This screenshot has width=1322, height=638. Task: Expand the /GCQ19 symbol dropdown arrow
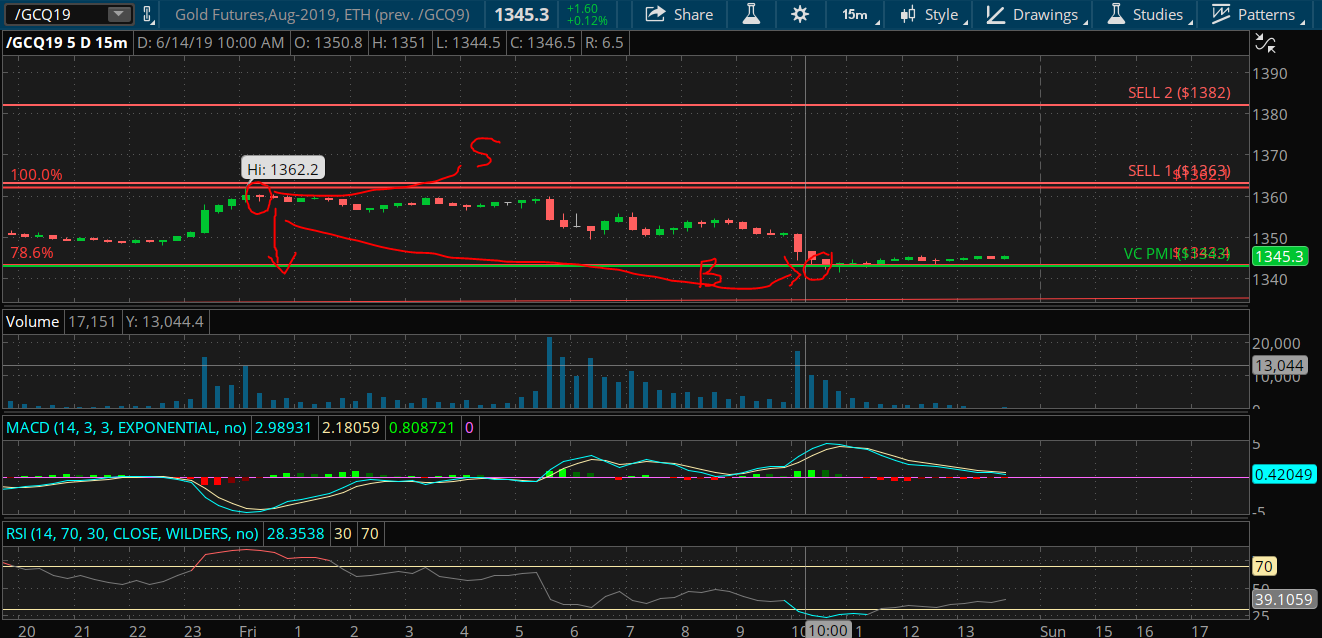(118, 15)
